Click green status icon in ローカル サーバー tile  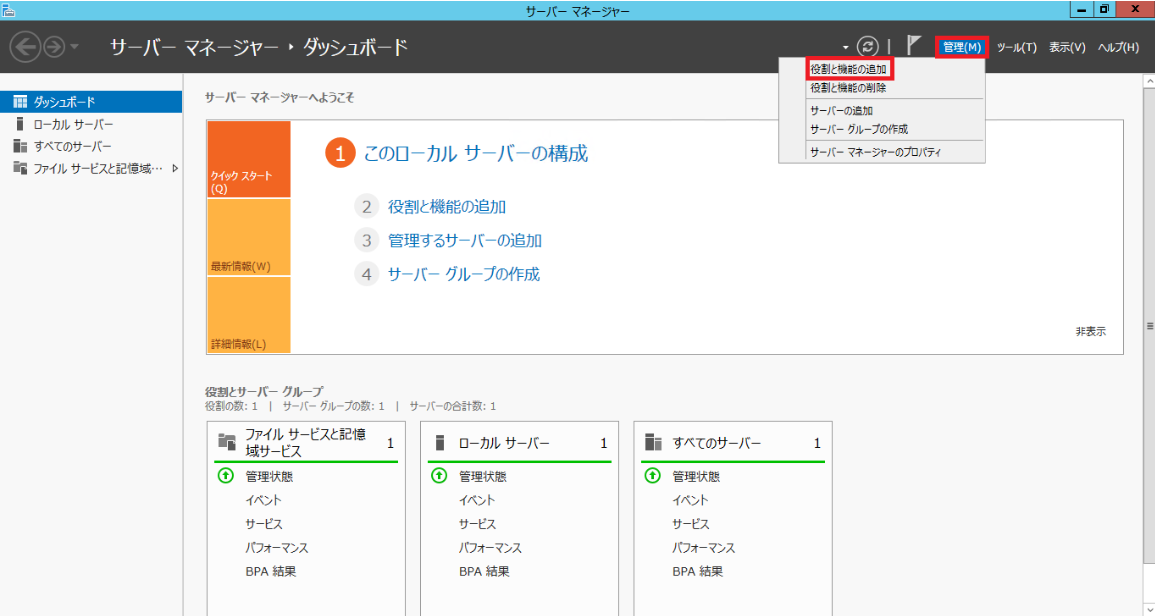439,476
